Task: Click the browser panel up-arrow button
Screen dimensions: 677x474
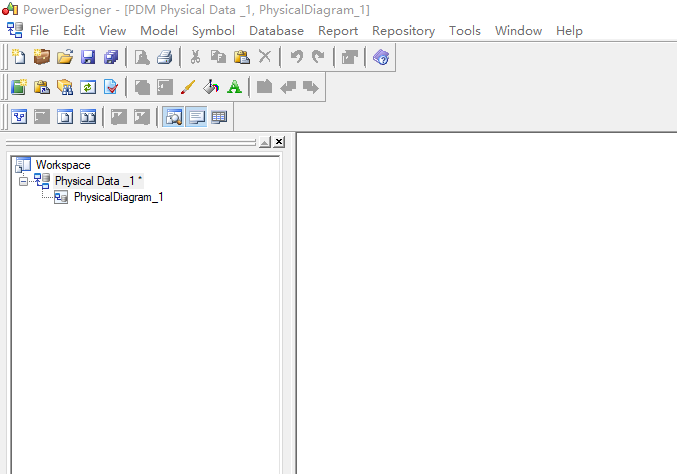Action: (265, 142)
